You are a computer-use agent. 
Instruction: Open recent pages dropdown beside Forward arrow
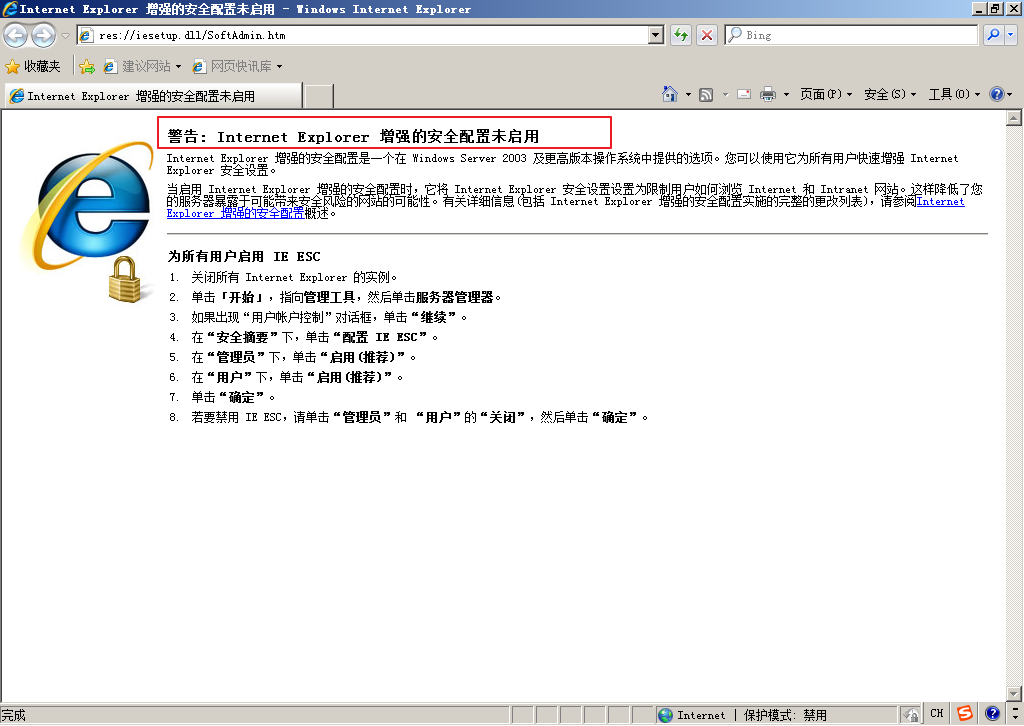click(x=65, y=35)
